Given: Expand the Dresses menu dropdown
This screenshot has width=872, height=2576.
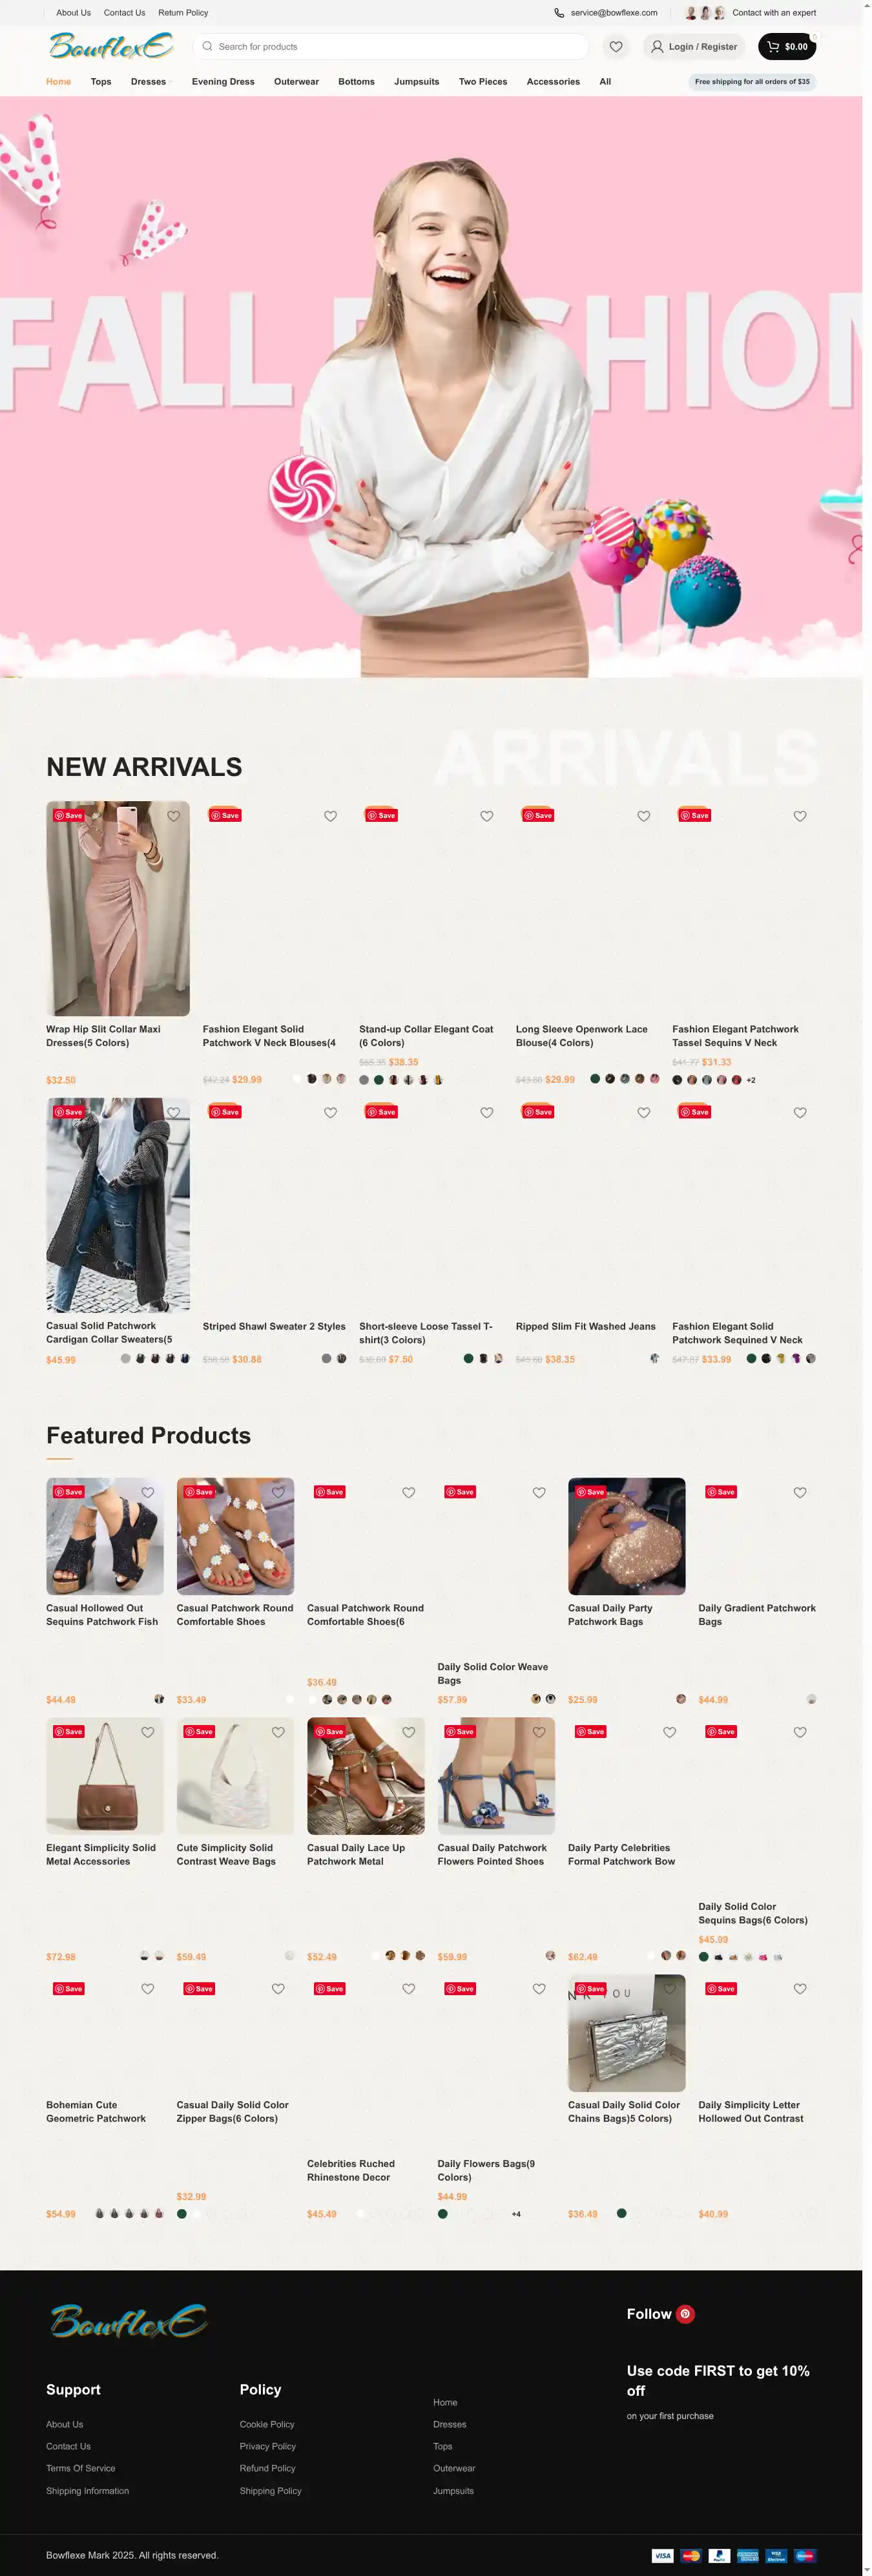Looking at the screenshot, I should [x=150, y=82].
